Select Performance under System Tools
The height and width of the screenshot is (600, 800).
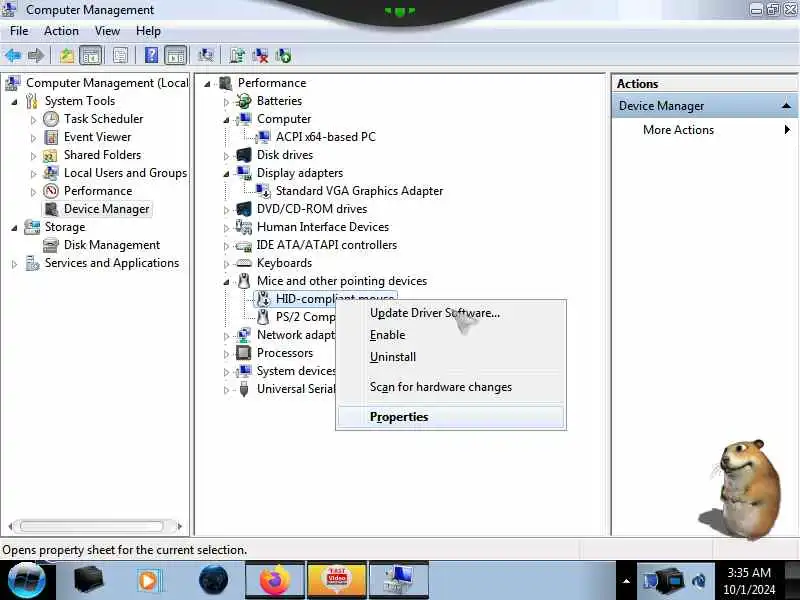point(98,191)
